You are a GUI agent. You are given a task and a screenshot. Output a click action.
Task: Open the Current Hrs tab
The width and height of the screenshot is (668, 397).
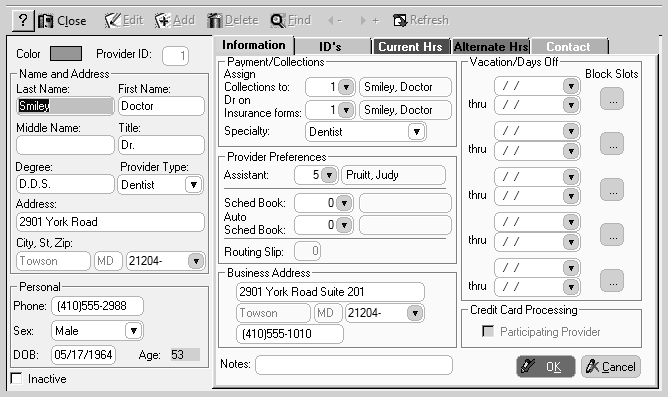411,46
